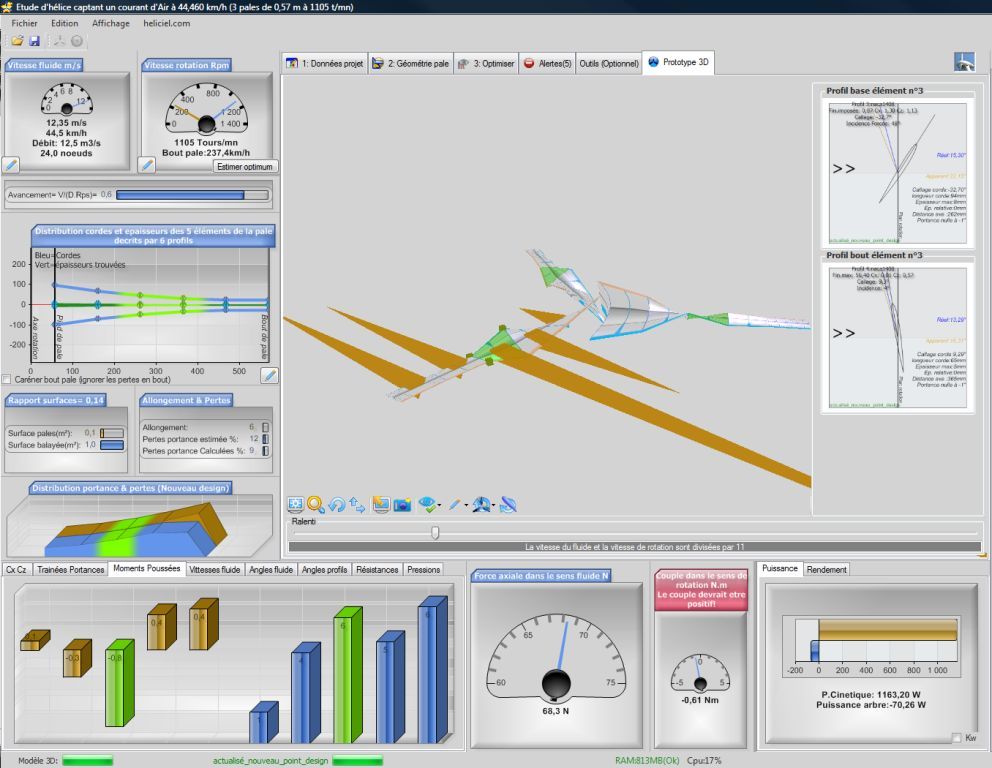Edit rotation speed with the pencil icon
This screenshot has height=768, width=992.
coord(147,165)
